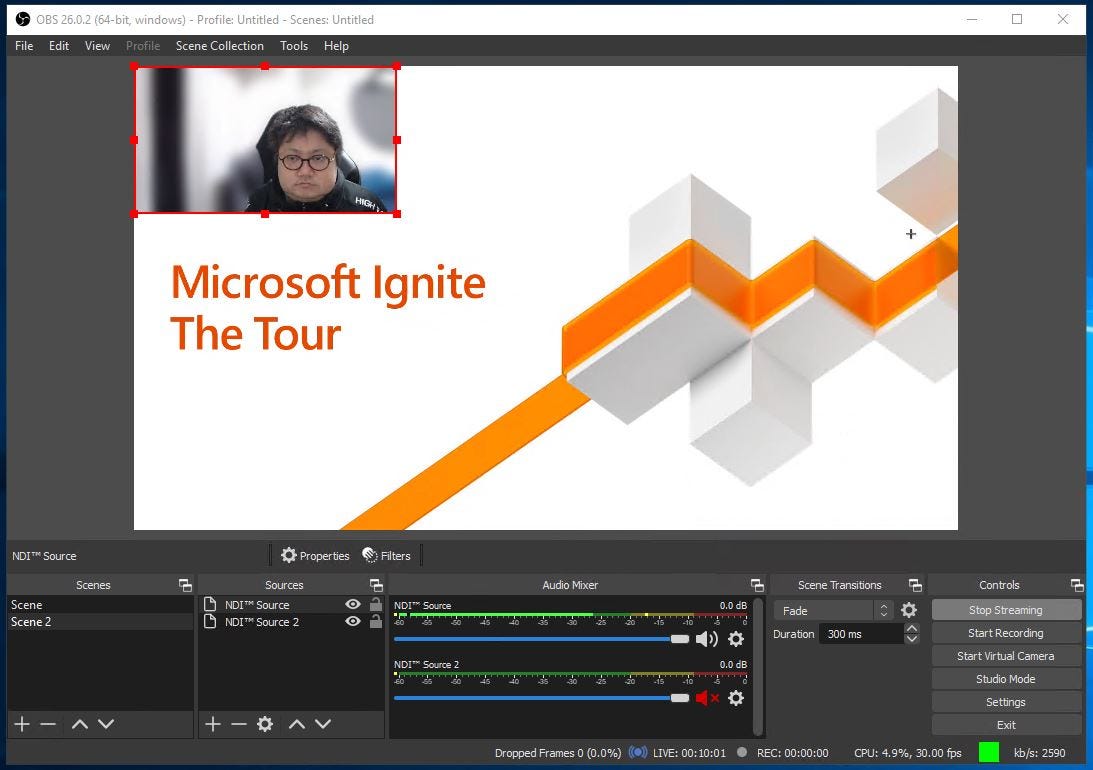1093x770 pixels.
Task: Move source up with arrow icon
Action: (297, 724)
